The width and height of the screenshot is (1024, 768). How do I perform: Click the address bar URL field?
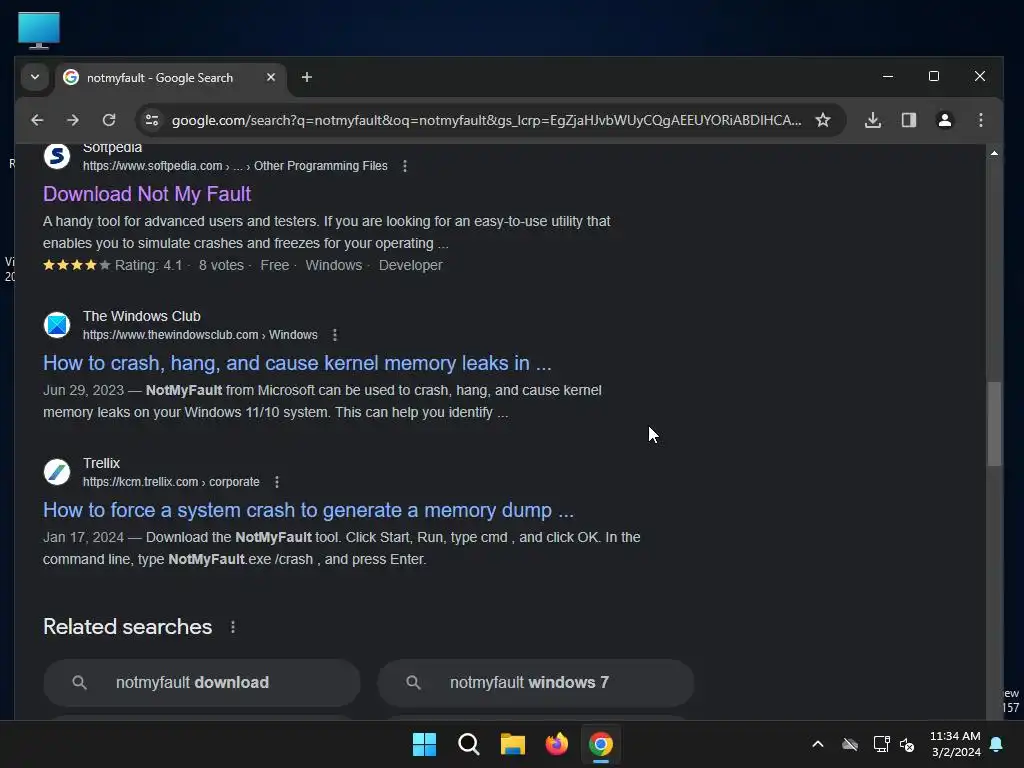pyautogui.click(x=486, y=120)
